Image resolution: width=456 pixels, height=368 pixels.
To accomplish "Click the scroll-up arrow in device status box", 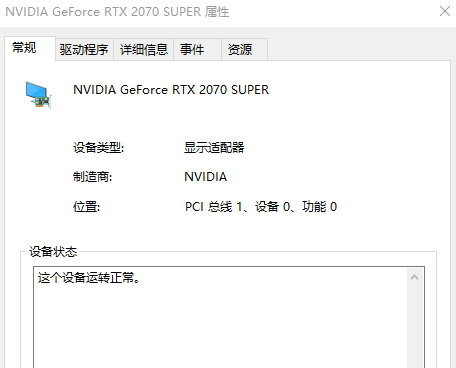I will (x=414, y=277).
